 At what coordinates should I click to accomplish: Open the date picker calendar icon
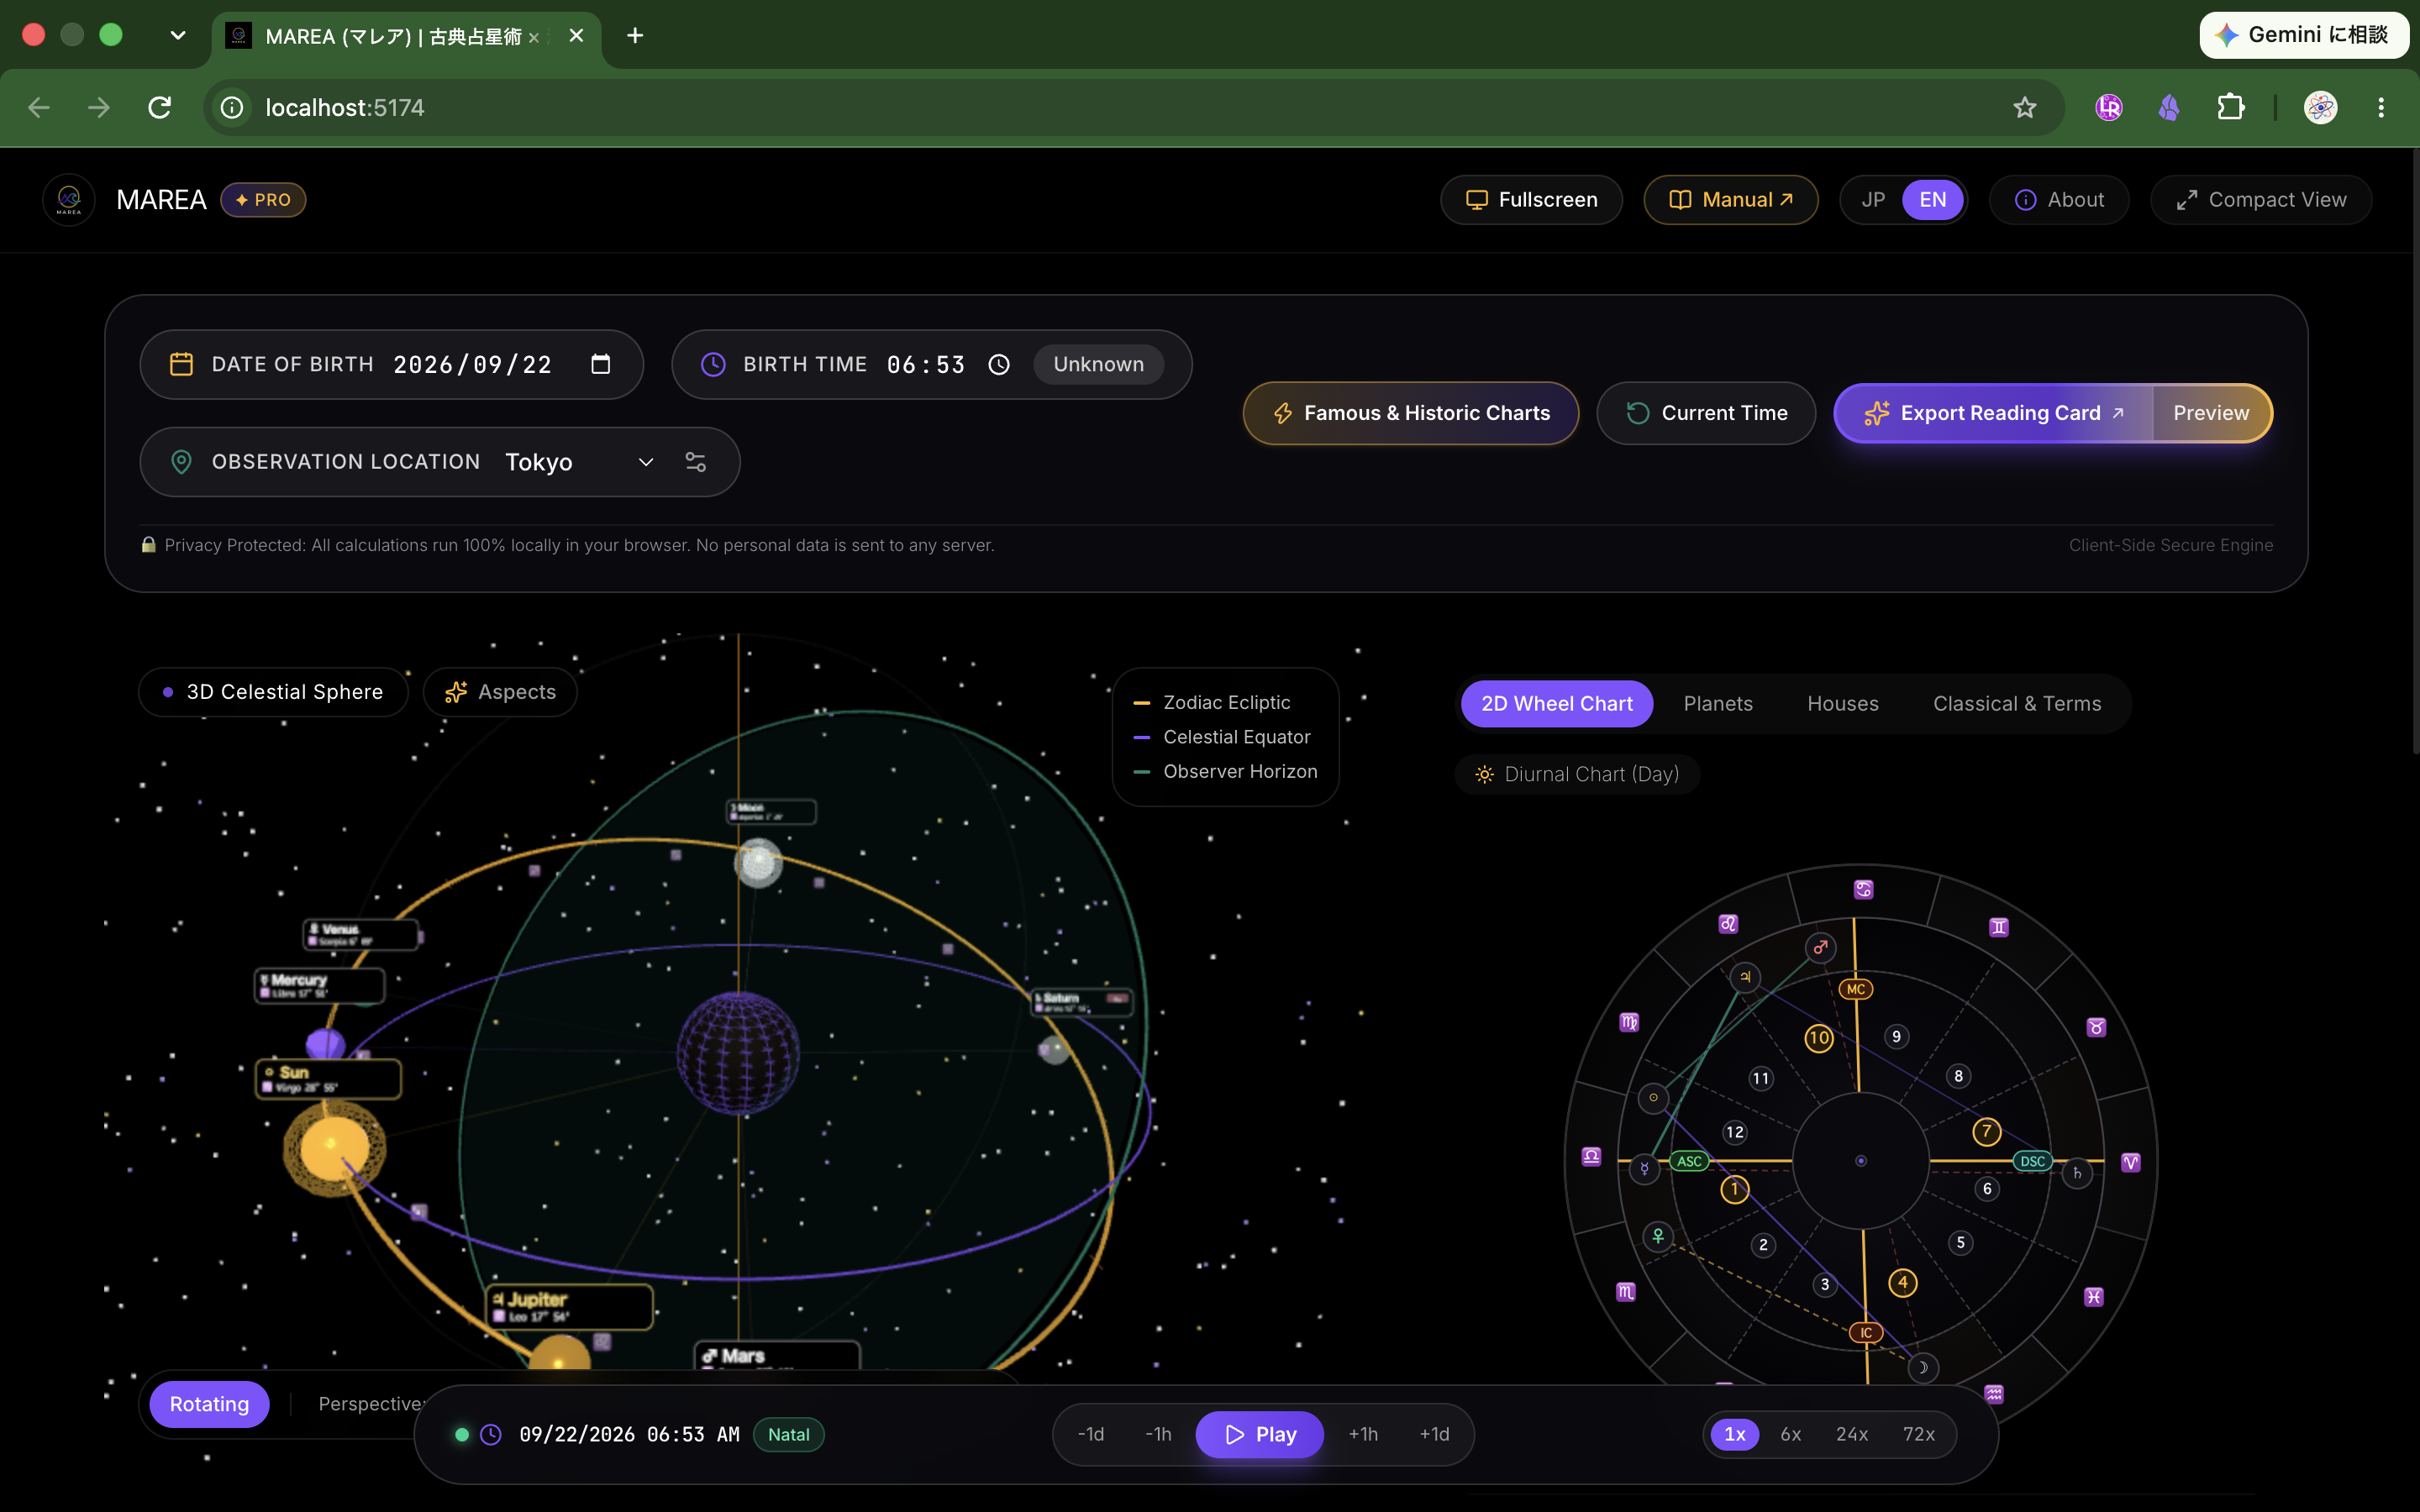600,364
